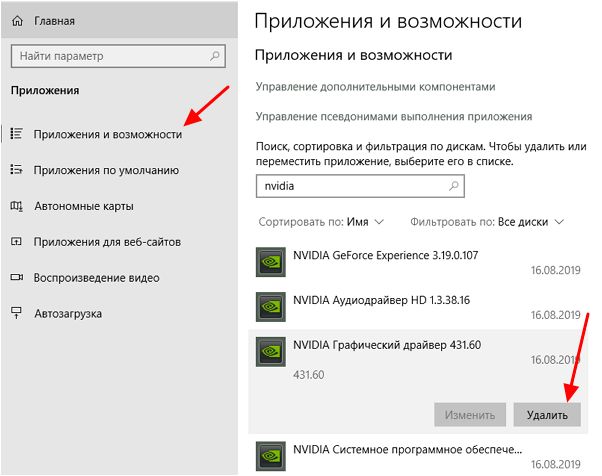
Task: Click date 16.08.2019 of Системное программное обеспечение
Action: 556,464
